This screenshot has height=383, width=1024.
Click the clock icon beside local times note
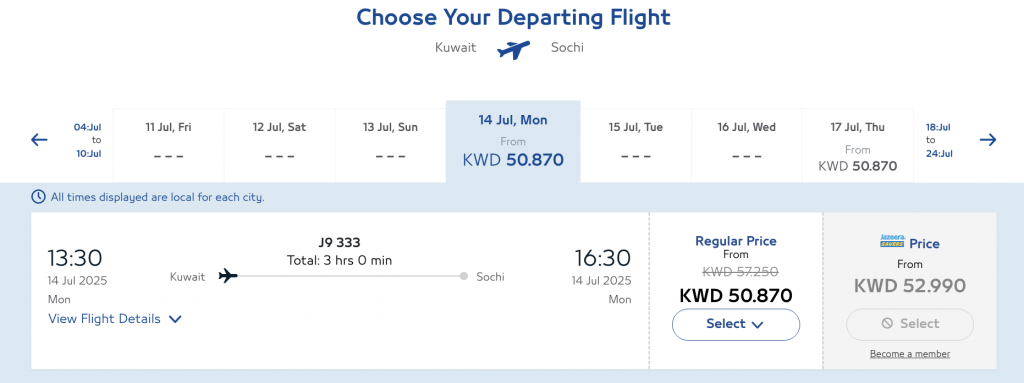coord(39,197)
